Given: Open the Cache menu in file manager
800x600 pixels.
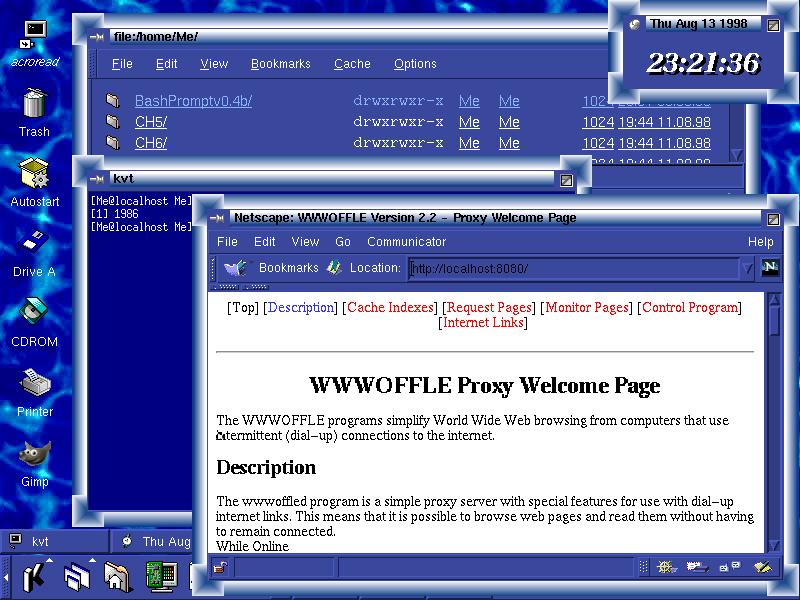Looking at the screenshot, I should click(352, 64).
